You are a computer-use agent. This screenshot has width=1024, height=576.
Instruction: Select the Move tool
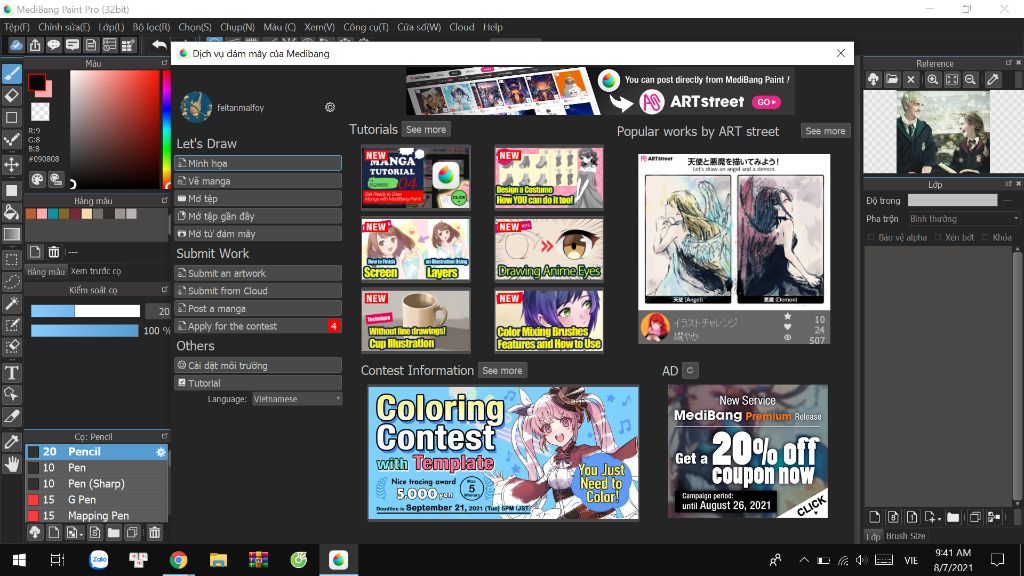(12, 164)
